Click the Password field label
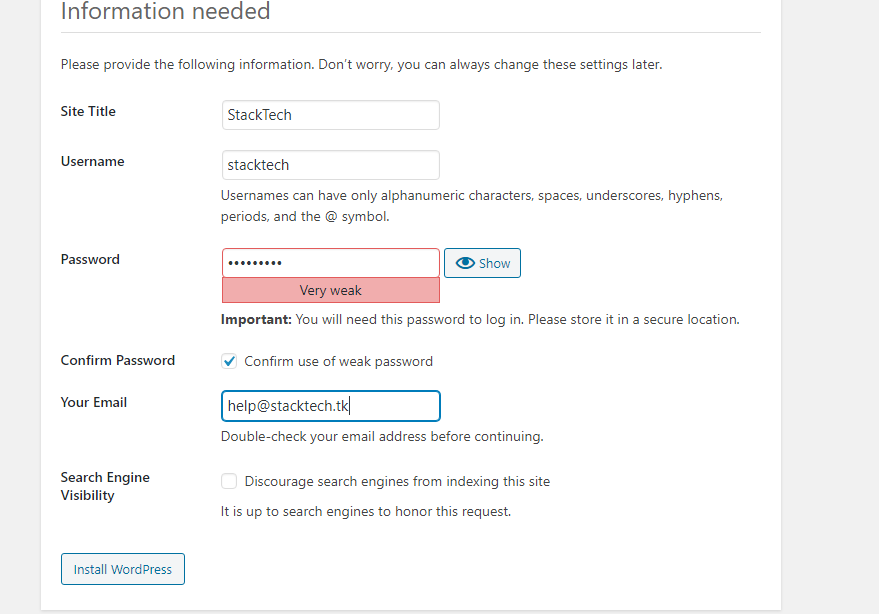The height and width of the screenshot is (614, 879). pos(90,259)
